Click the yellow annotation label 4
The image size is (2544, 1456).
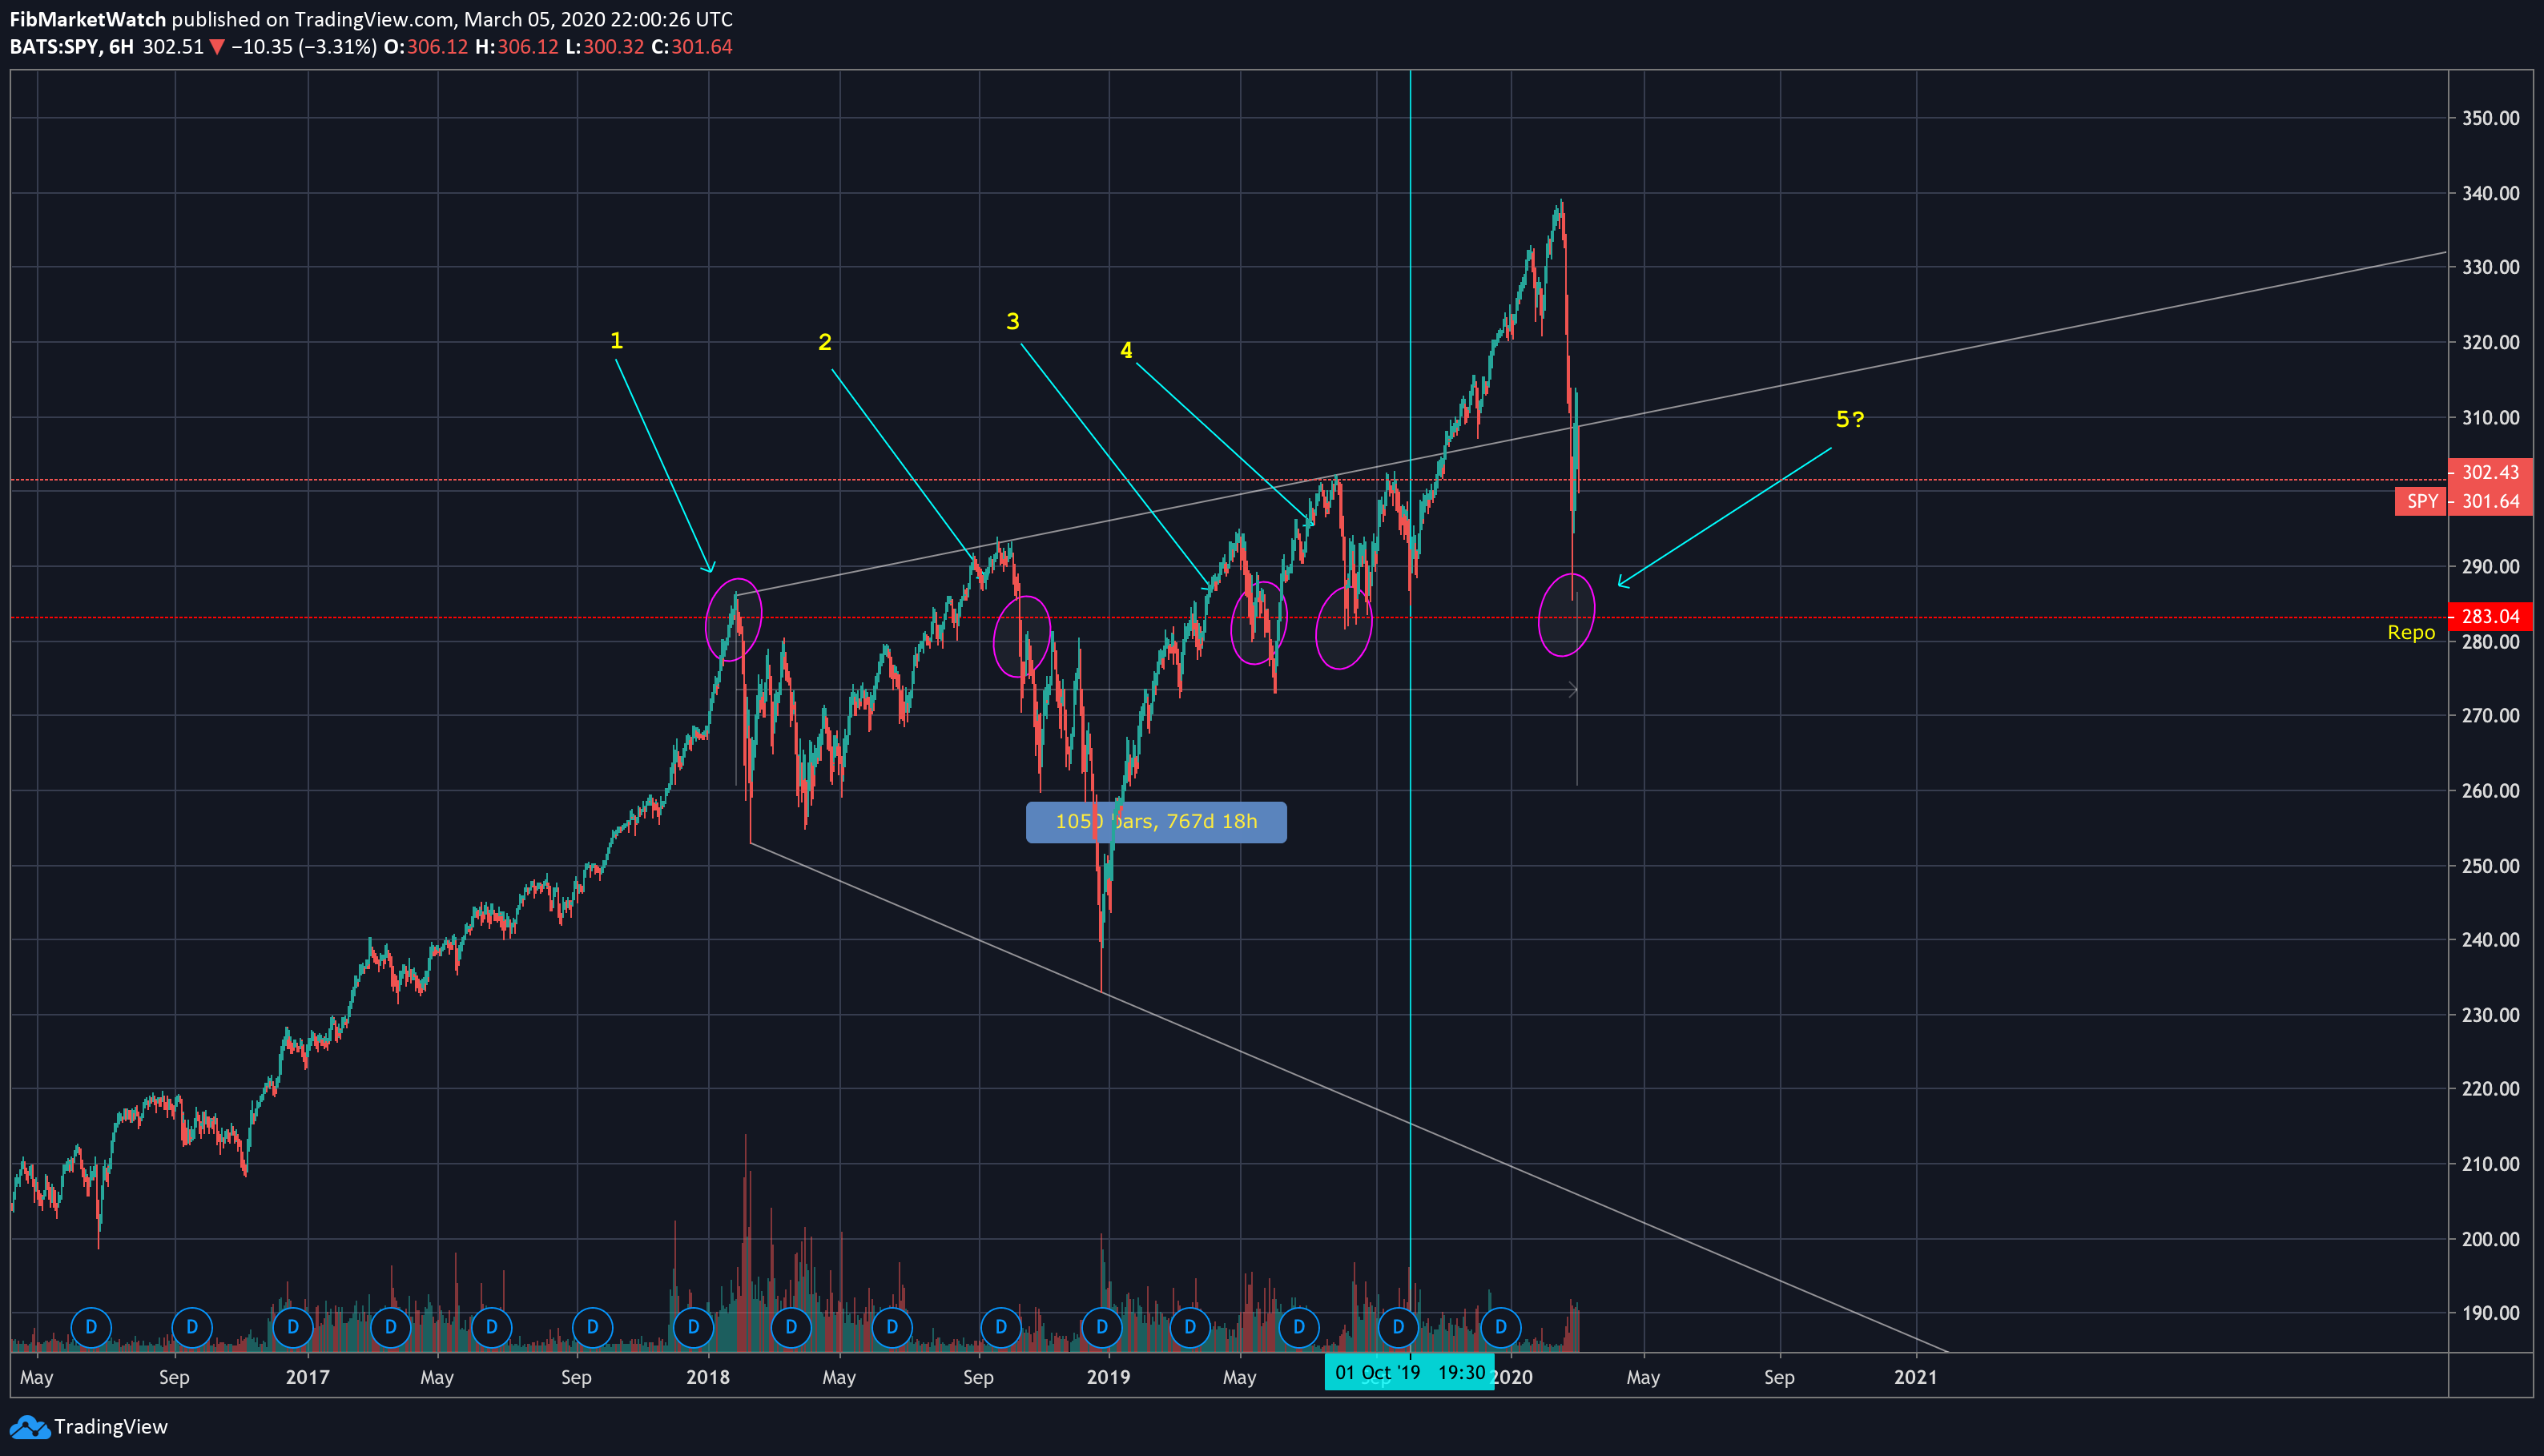(x=1126, y=350)
